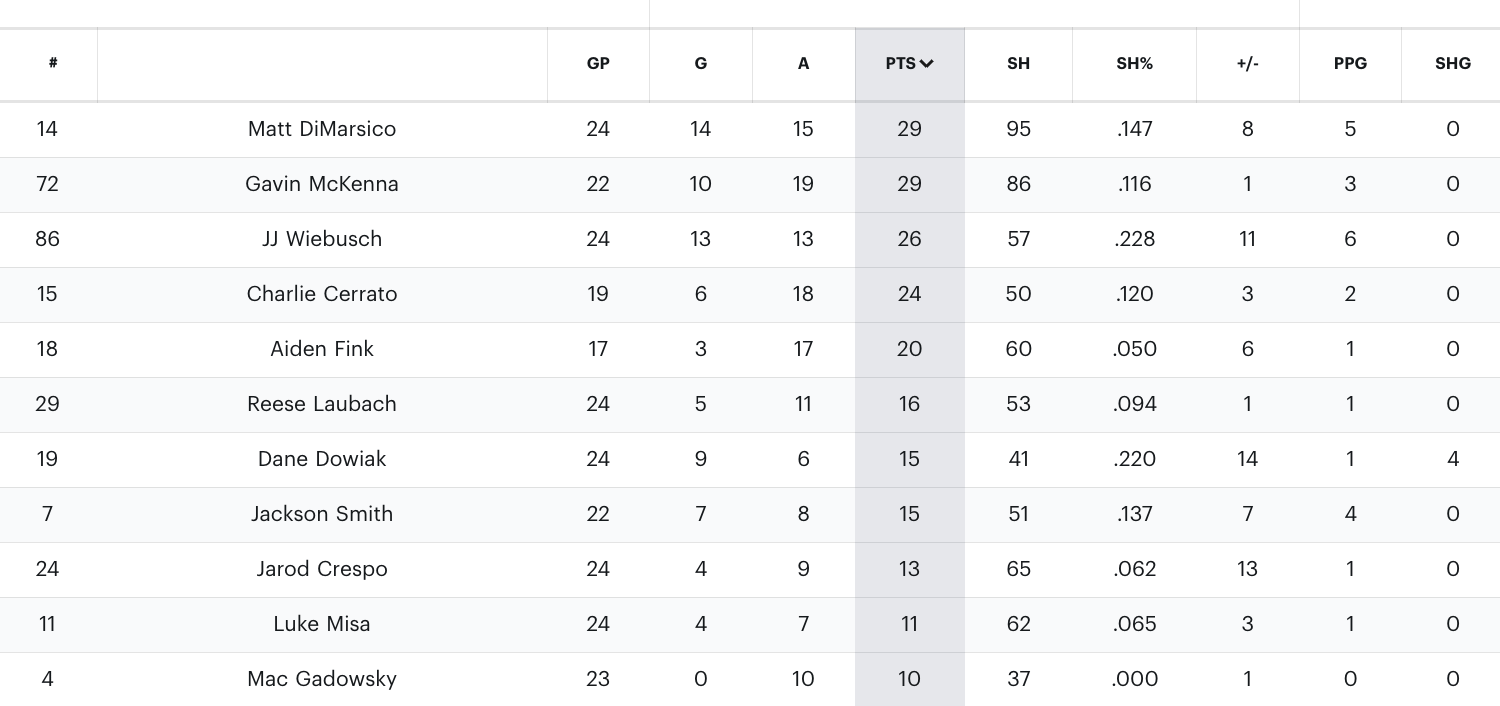Screen dimensions: 1500x706
Task: Sort by the G goals column header
Action: point(701,64)
